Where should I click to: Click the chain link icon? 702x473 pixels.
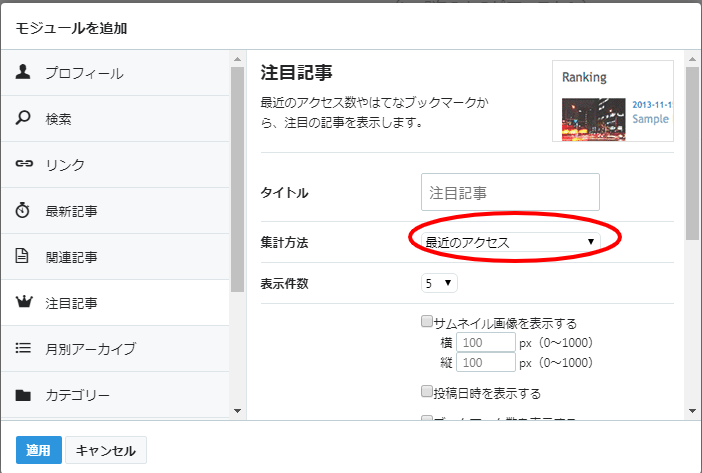[x=24, y=164]
